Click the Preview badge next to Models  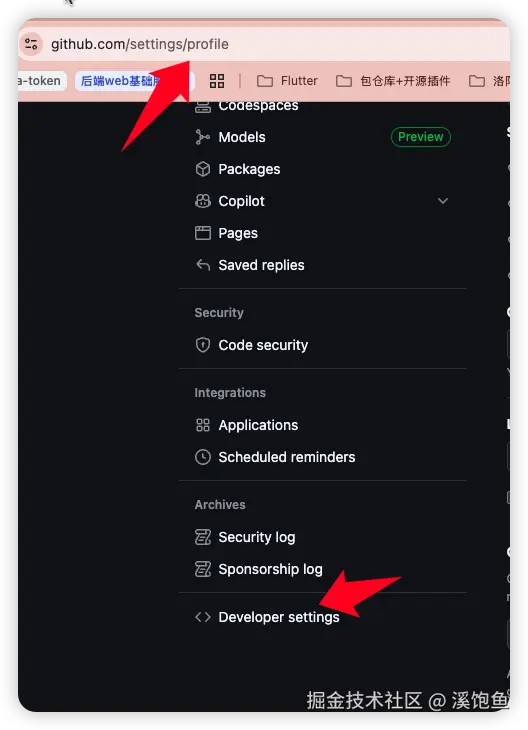tap(420, 137)
